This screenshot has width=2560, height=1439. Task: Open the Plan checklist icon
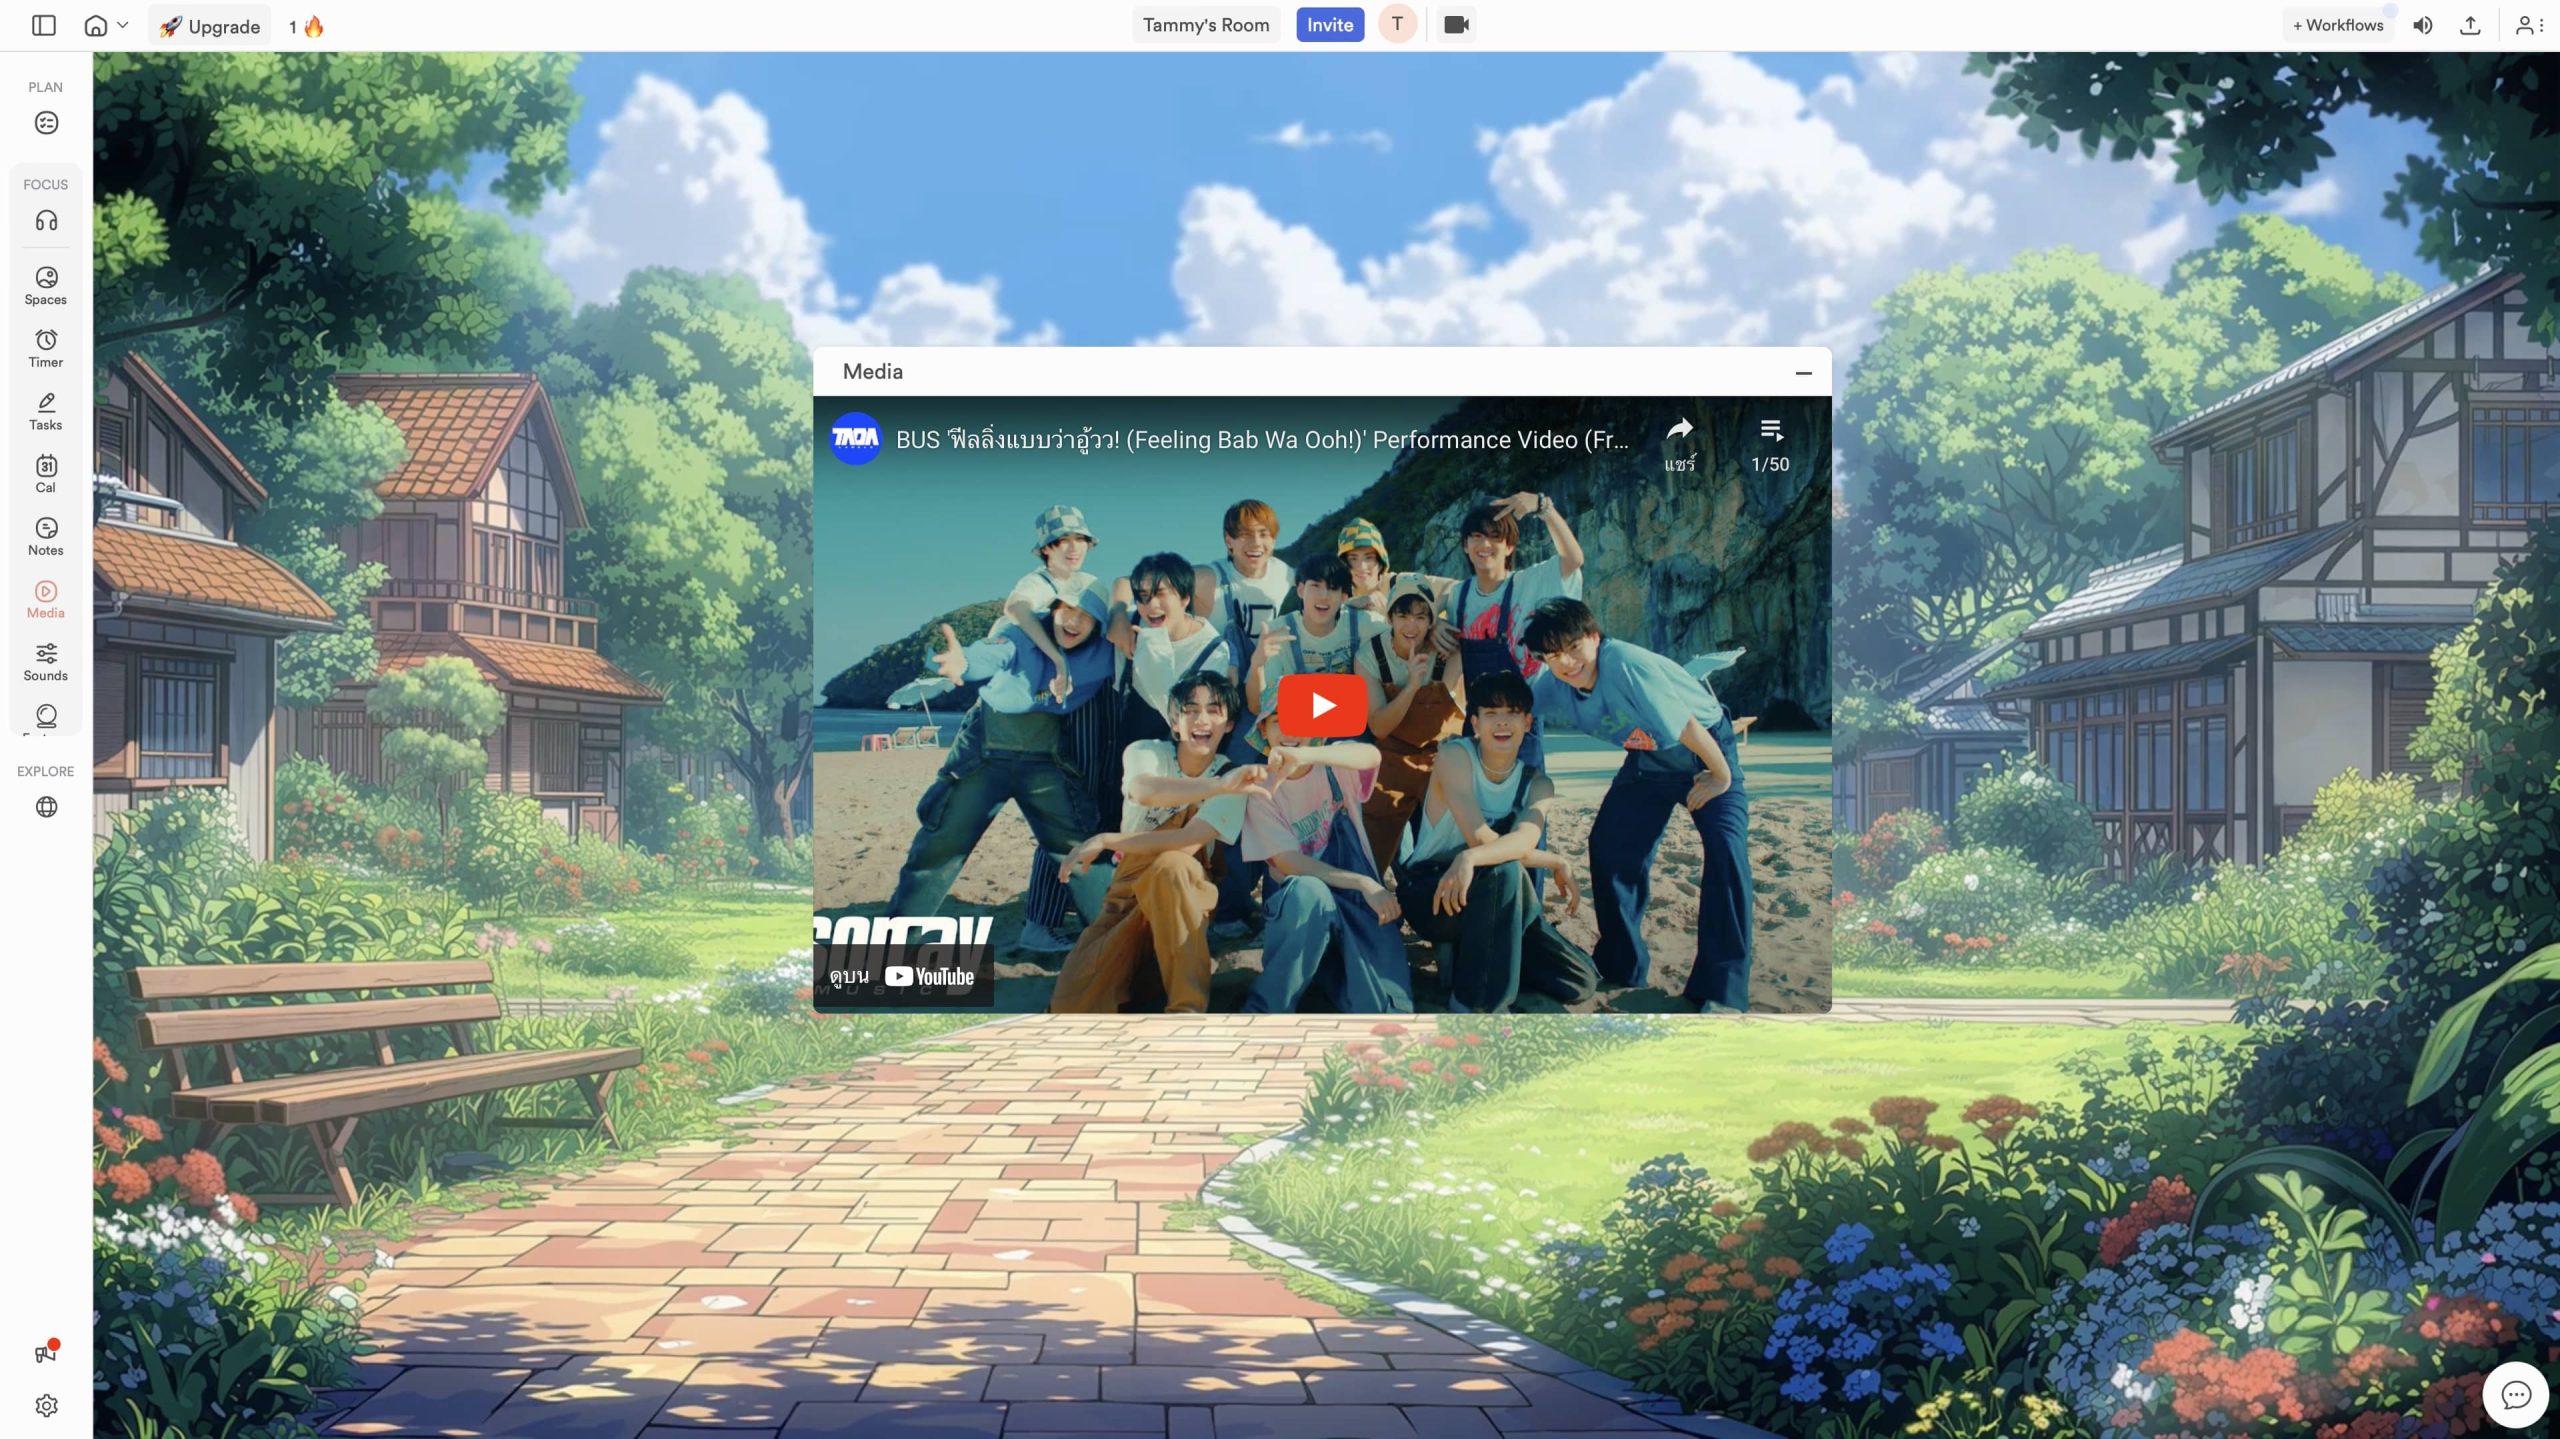[x=46, y=123]
